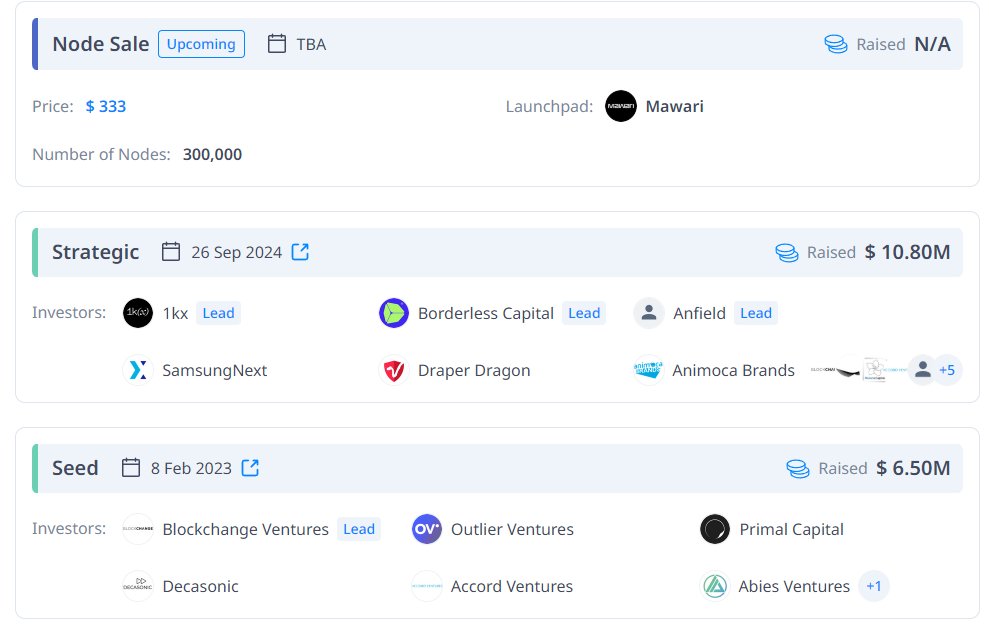989x629 pixels.
Task: Click the Lead badge next to 1kx
Action: point(218,313)
